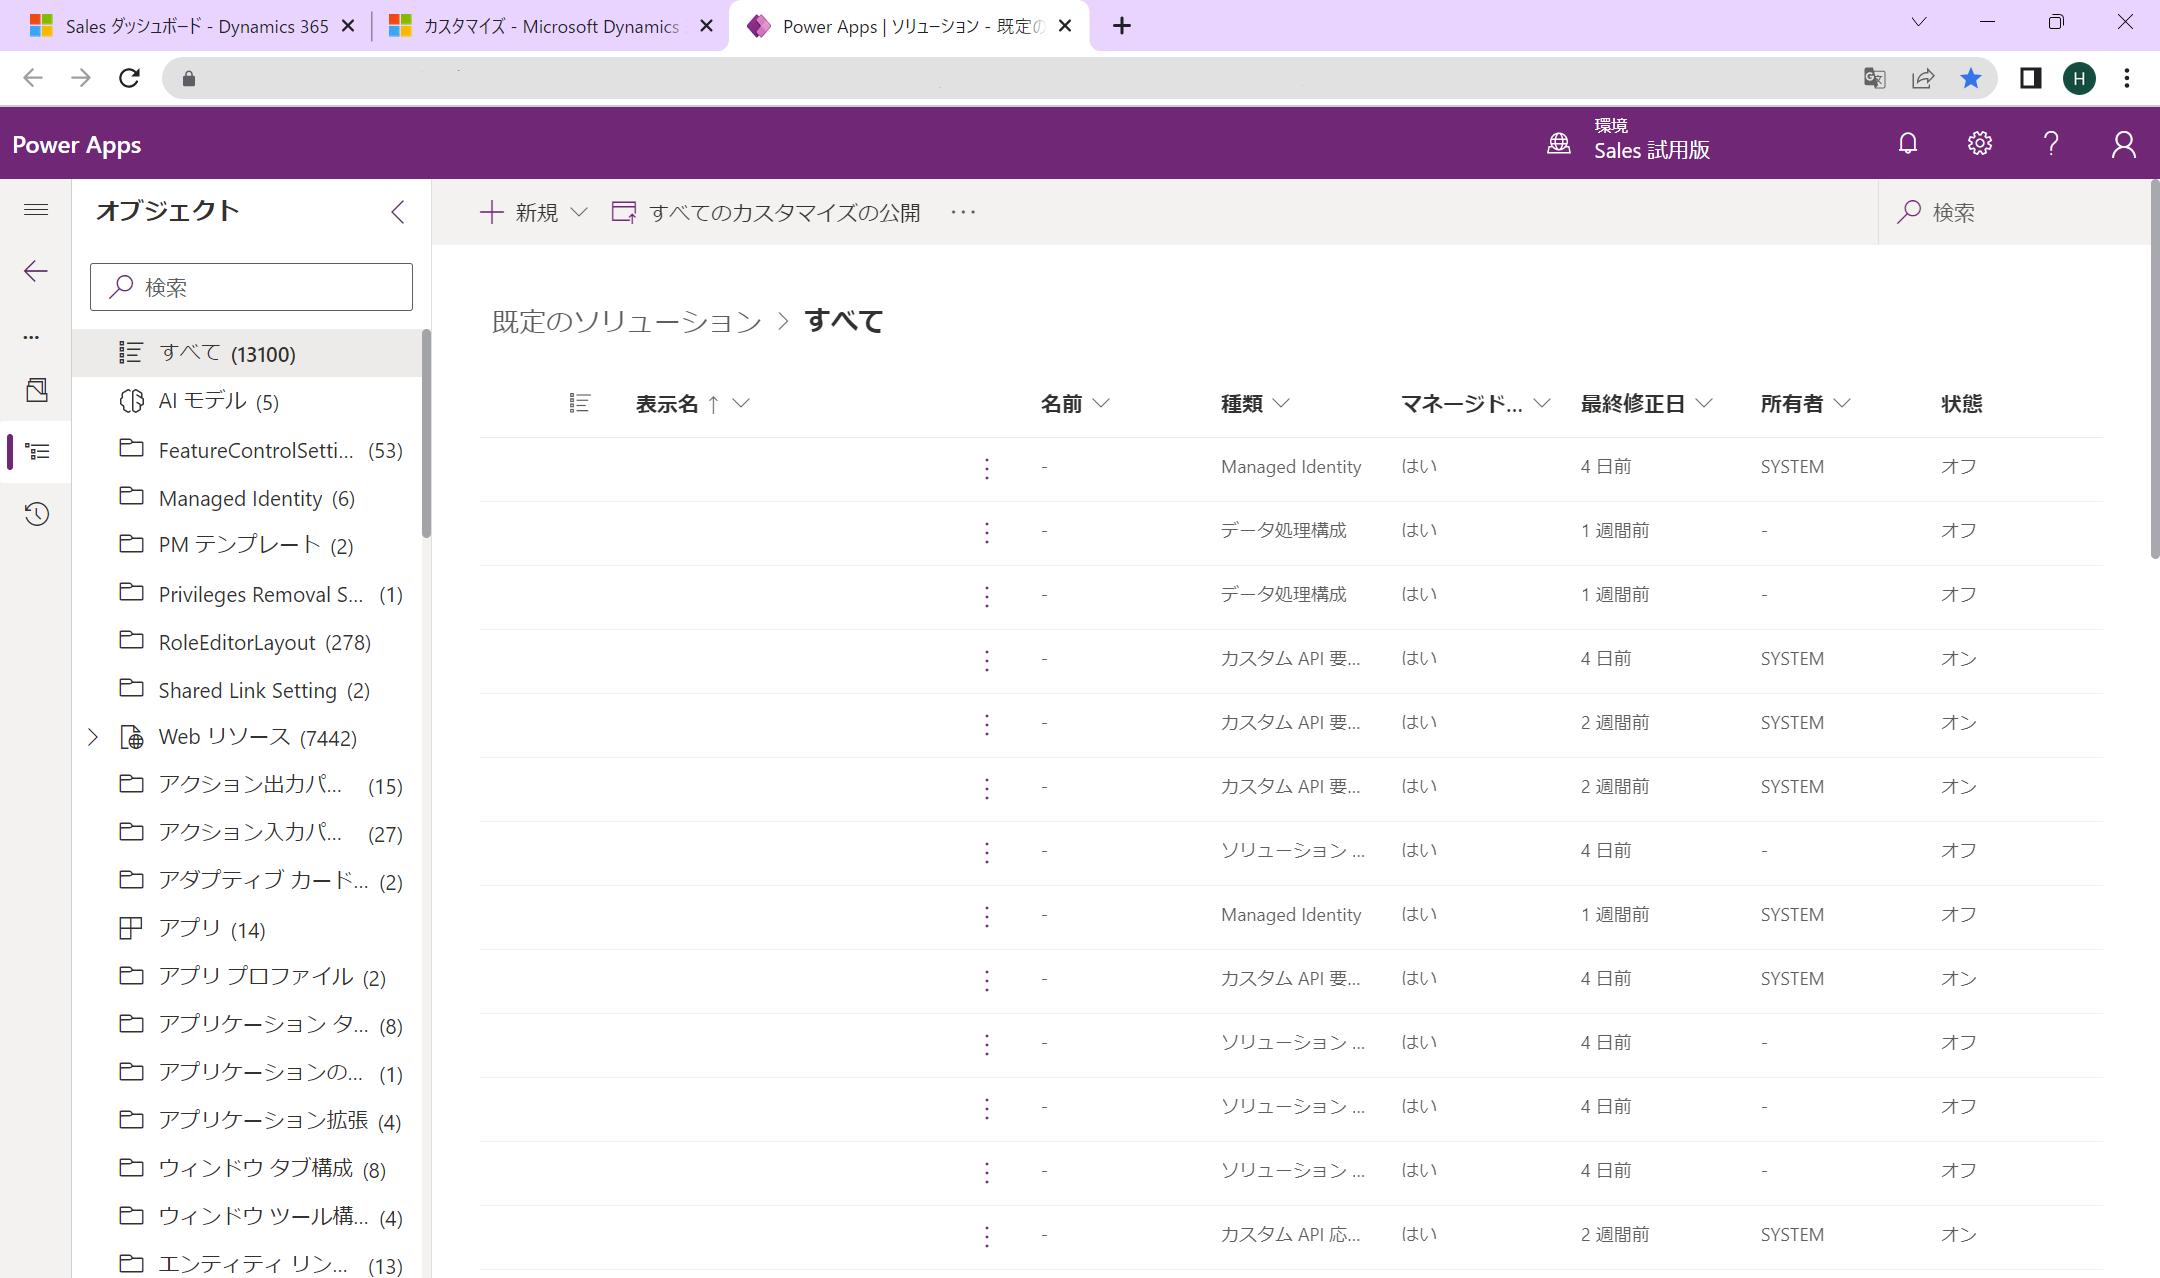
Task: Click the top-right 検索 search box
Action: pos(2014,212)
